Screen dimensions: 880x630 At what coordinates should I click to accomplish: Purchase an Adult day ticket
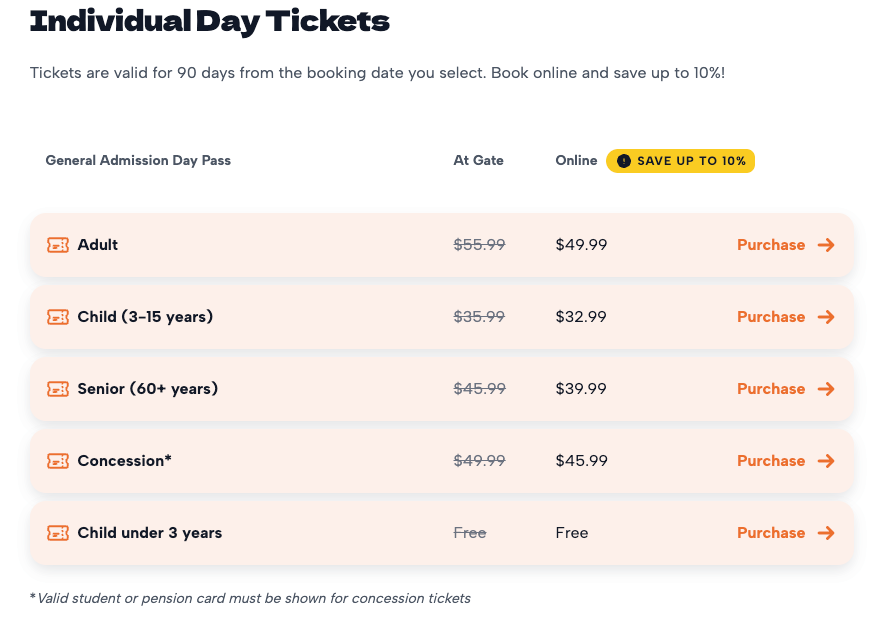point(771,245)
